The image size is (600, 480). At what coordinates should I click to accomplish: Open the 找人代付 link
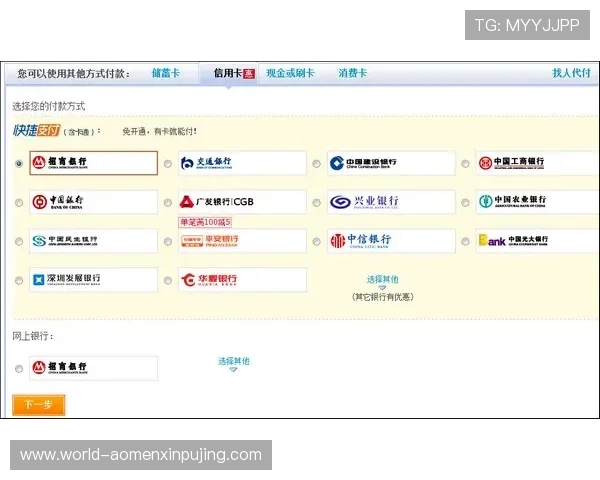pos(571,73)
